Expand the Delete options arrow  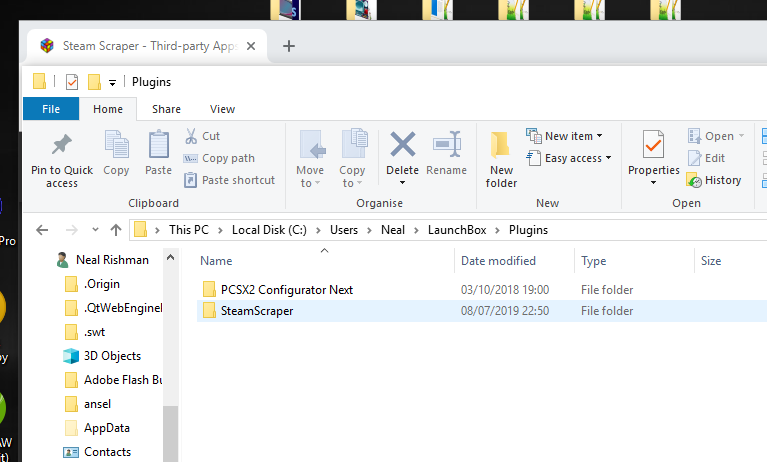[x=403, y=183]
